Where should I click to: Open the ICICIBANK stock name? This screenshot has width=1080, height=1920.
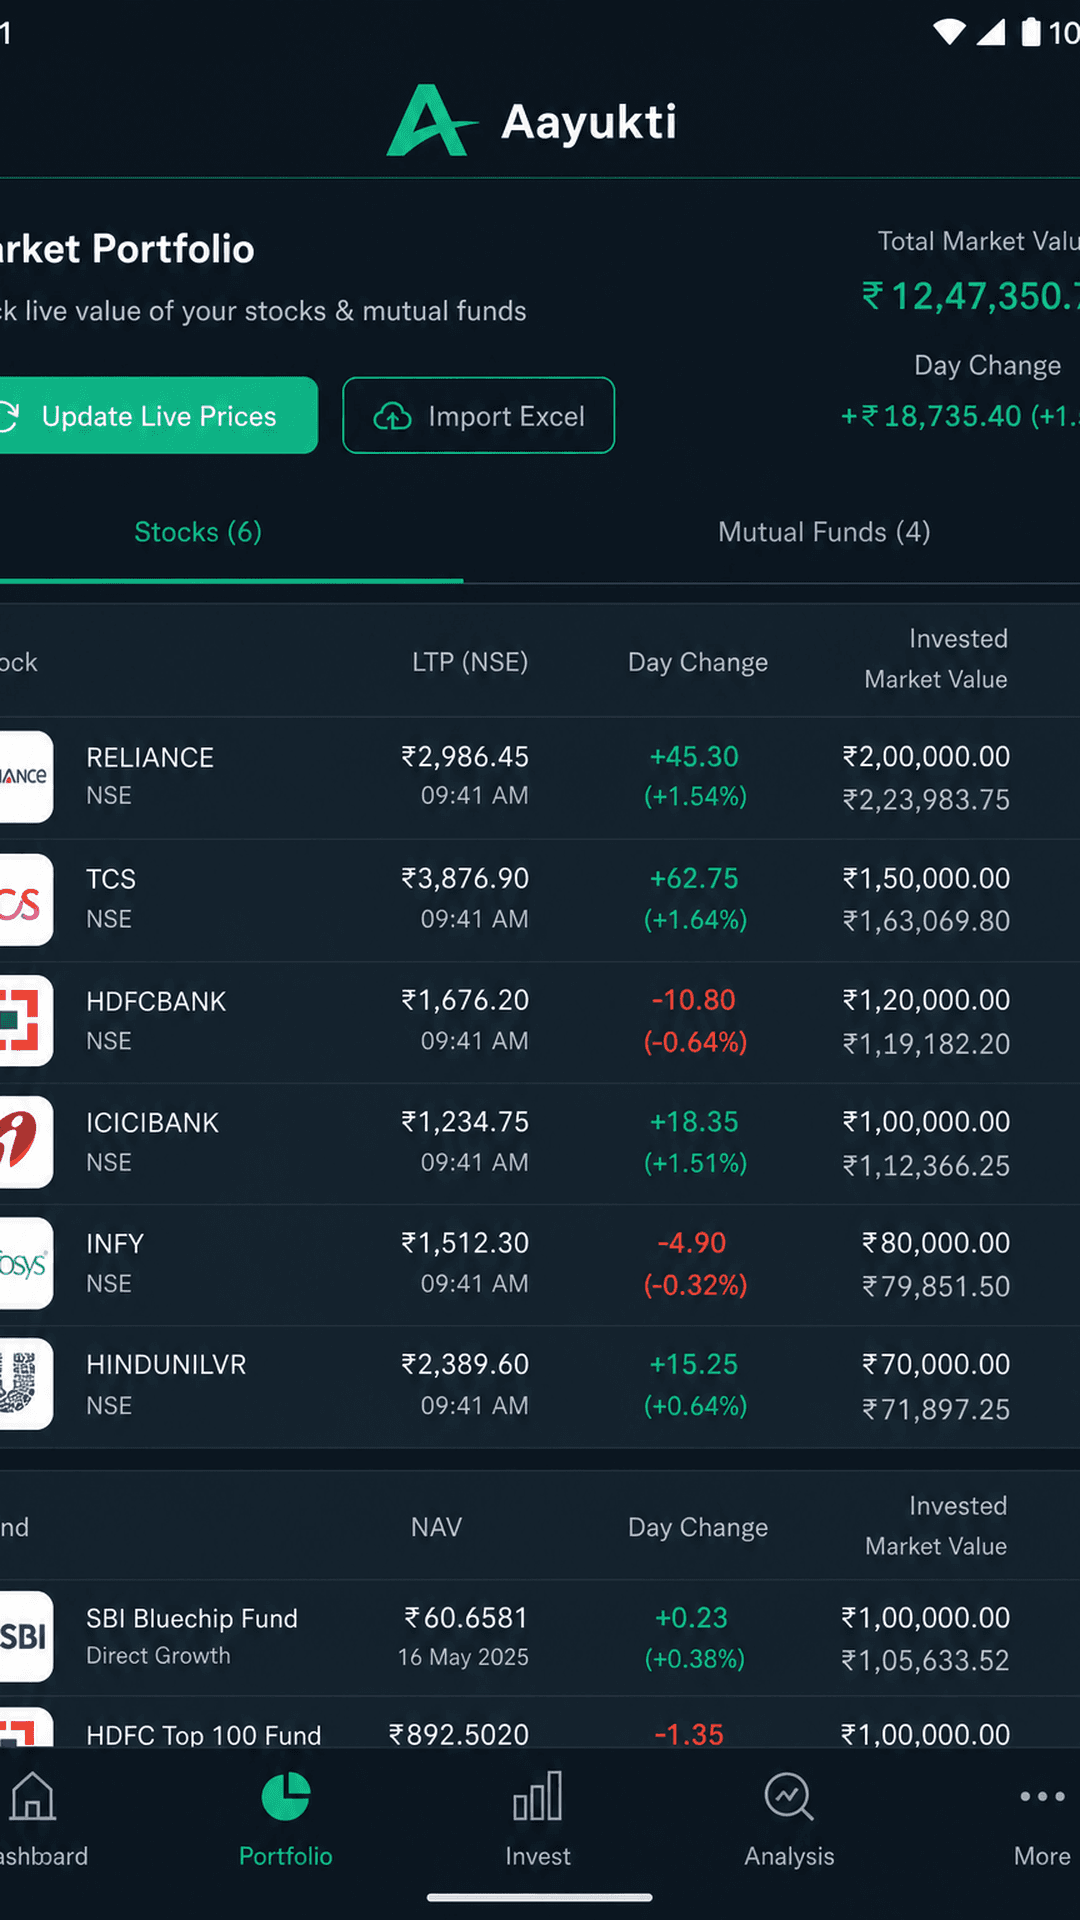(x=152, y=1123)
